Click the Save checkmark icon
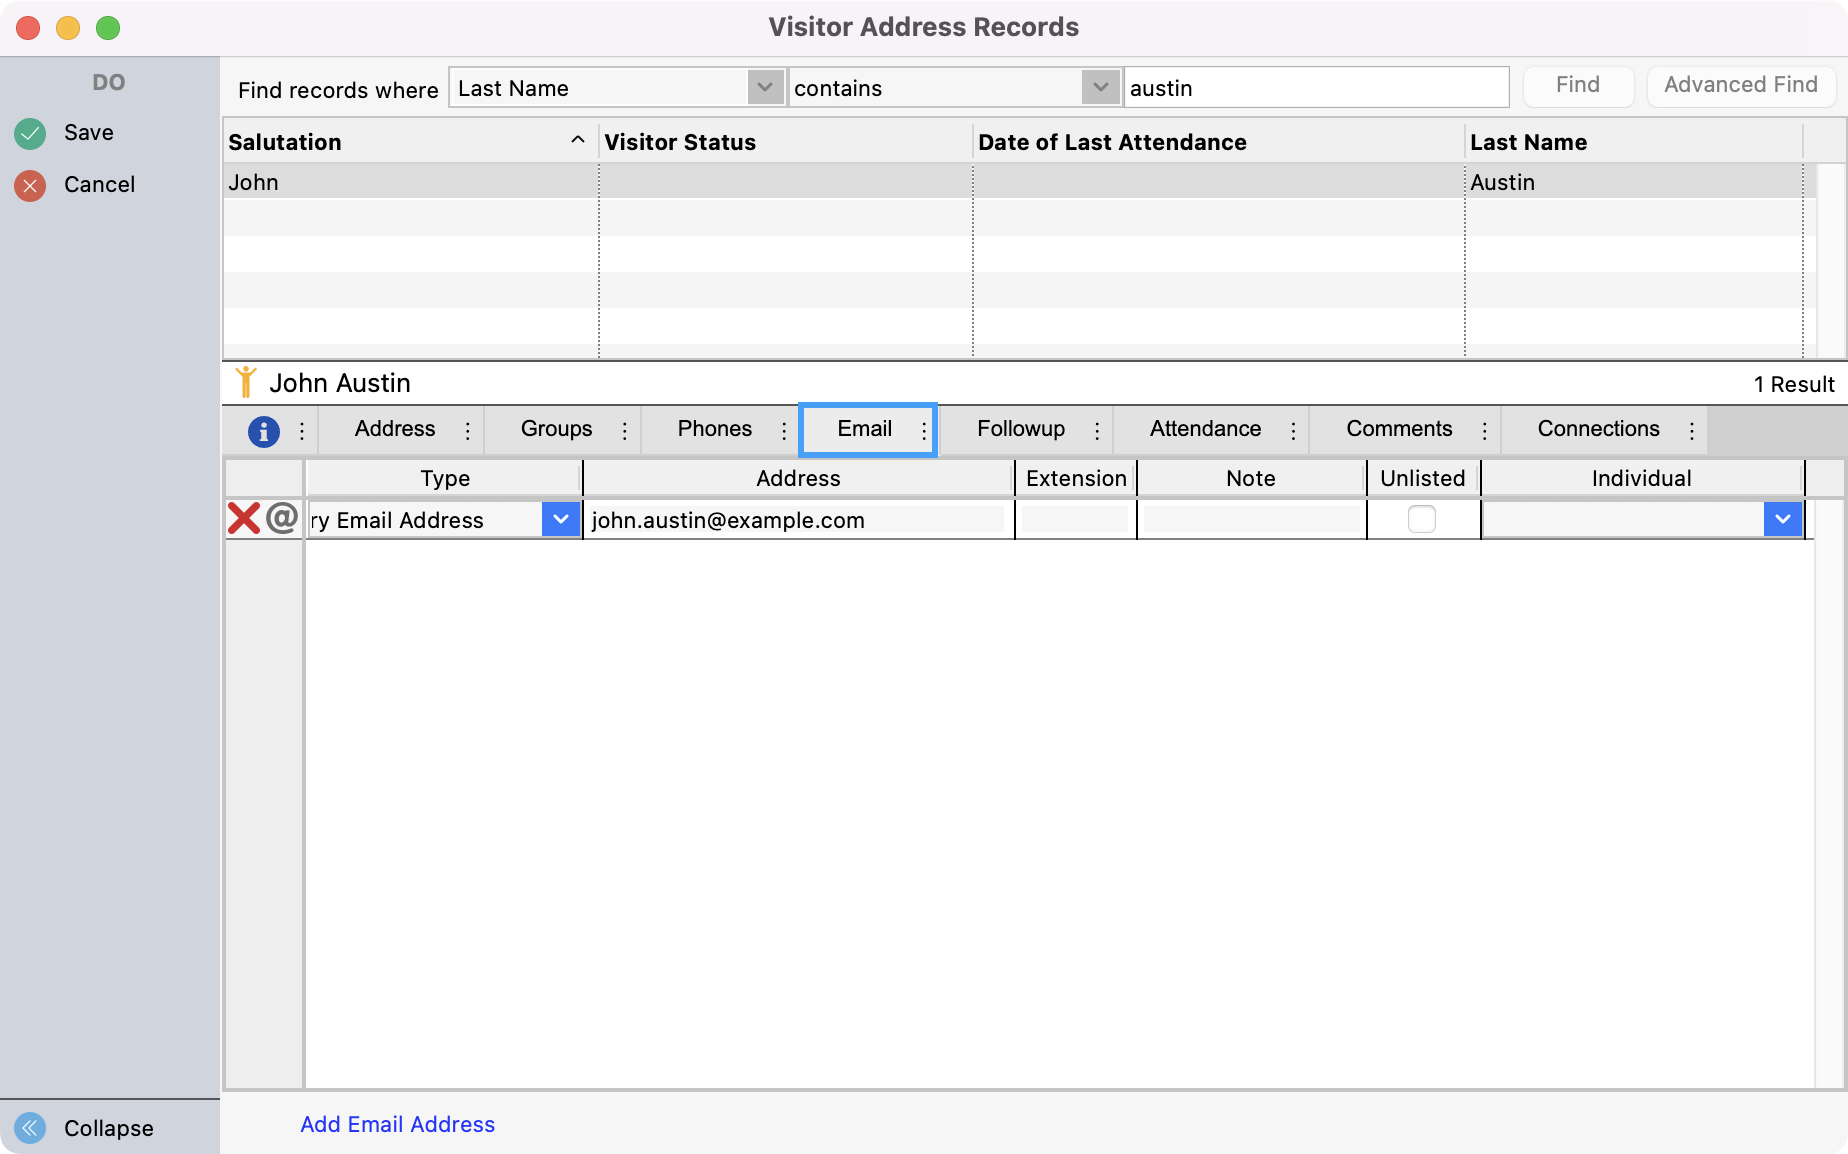Image resolution: width=1848 pixels, height=1154 pixels. pyautogui.click(x=29, y=132)
